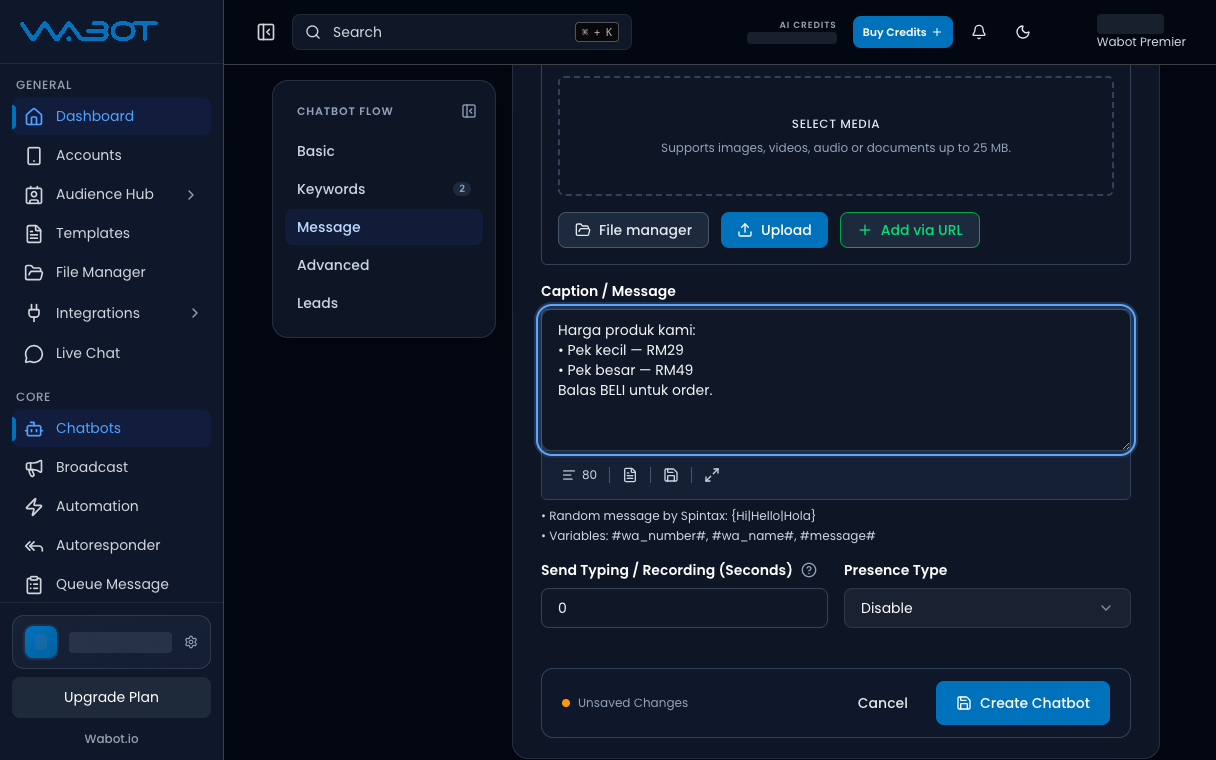
Task: Open File Manager in the sidebar
Action: click(111, 272)
